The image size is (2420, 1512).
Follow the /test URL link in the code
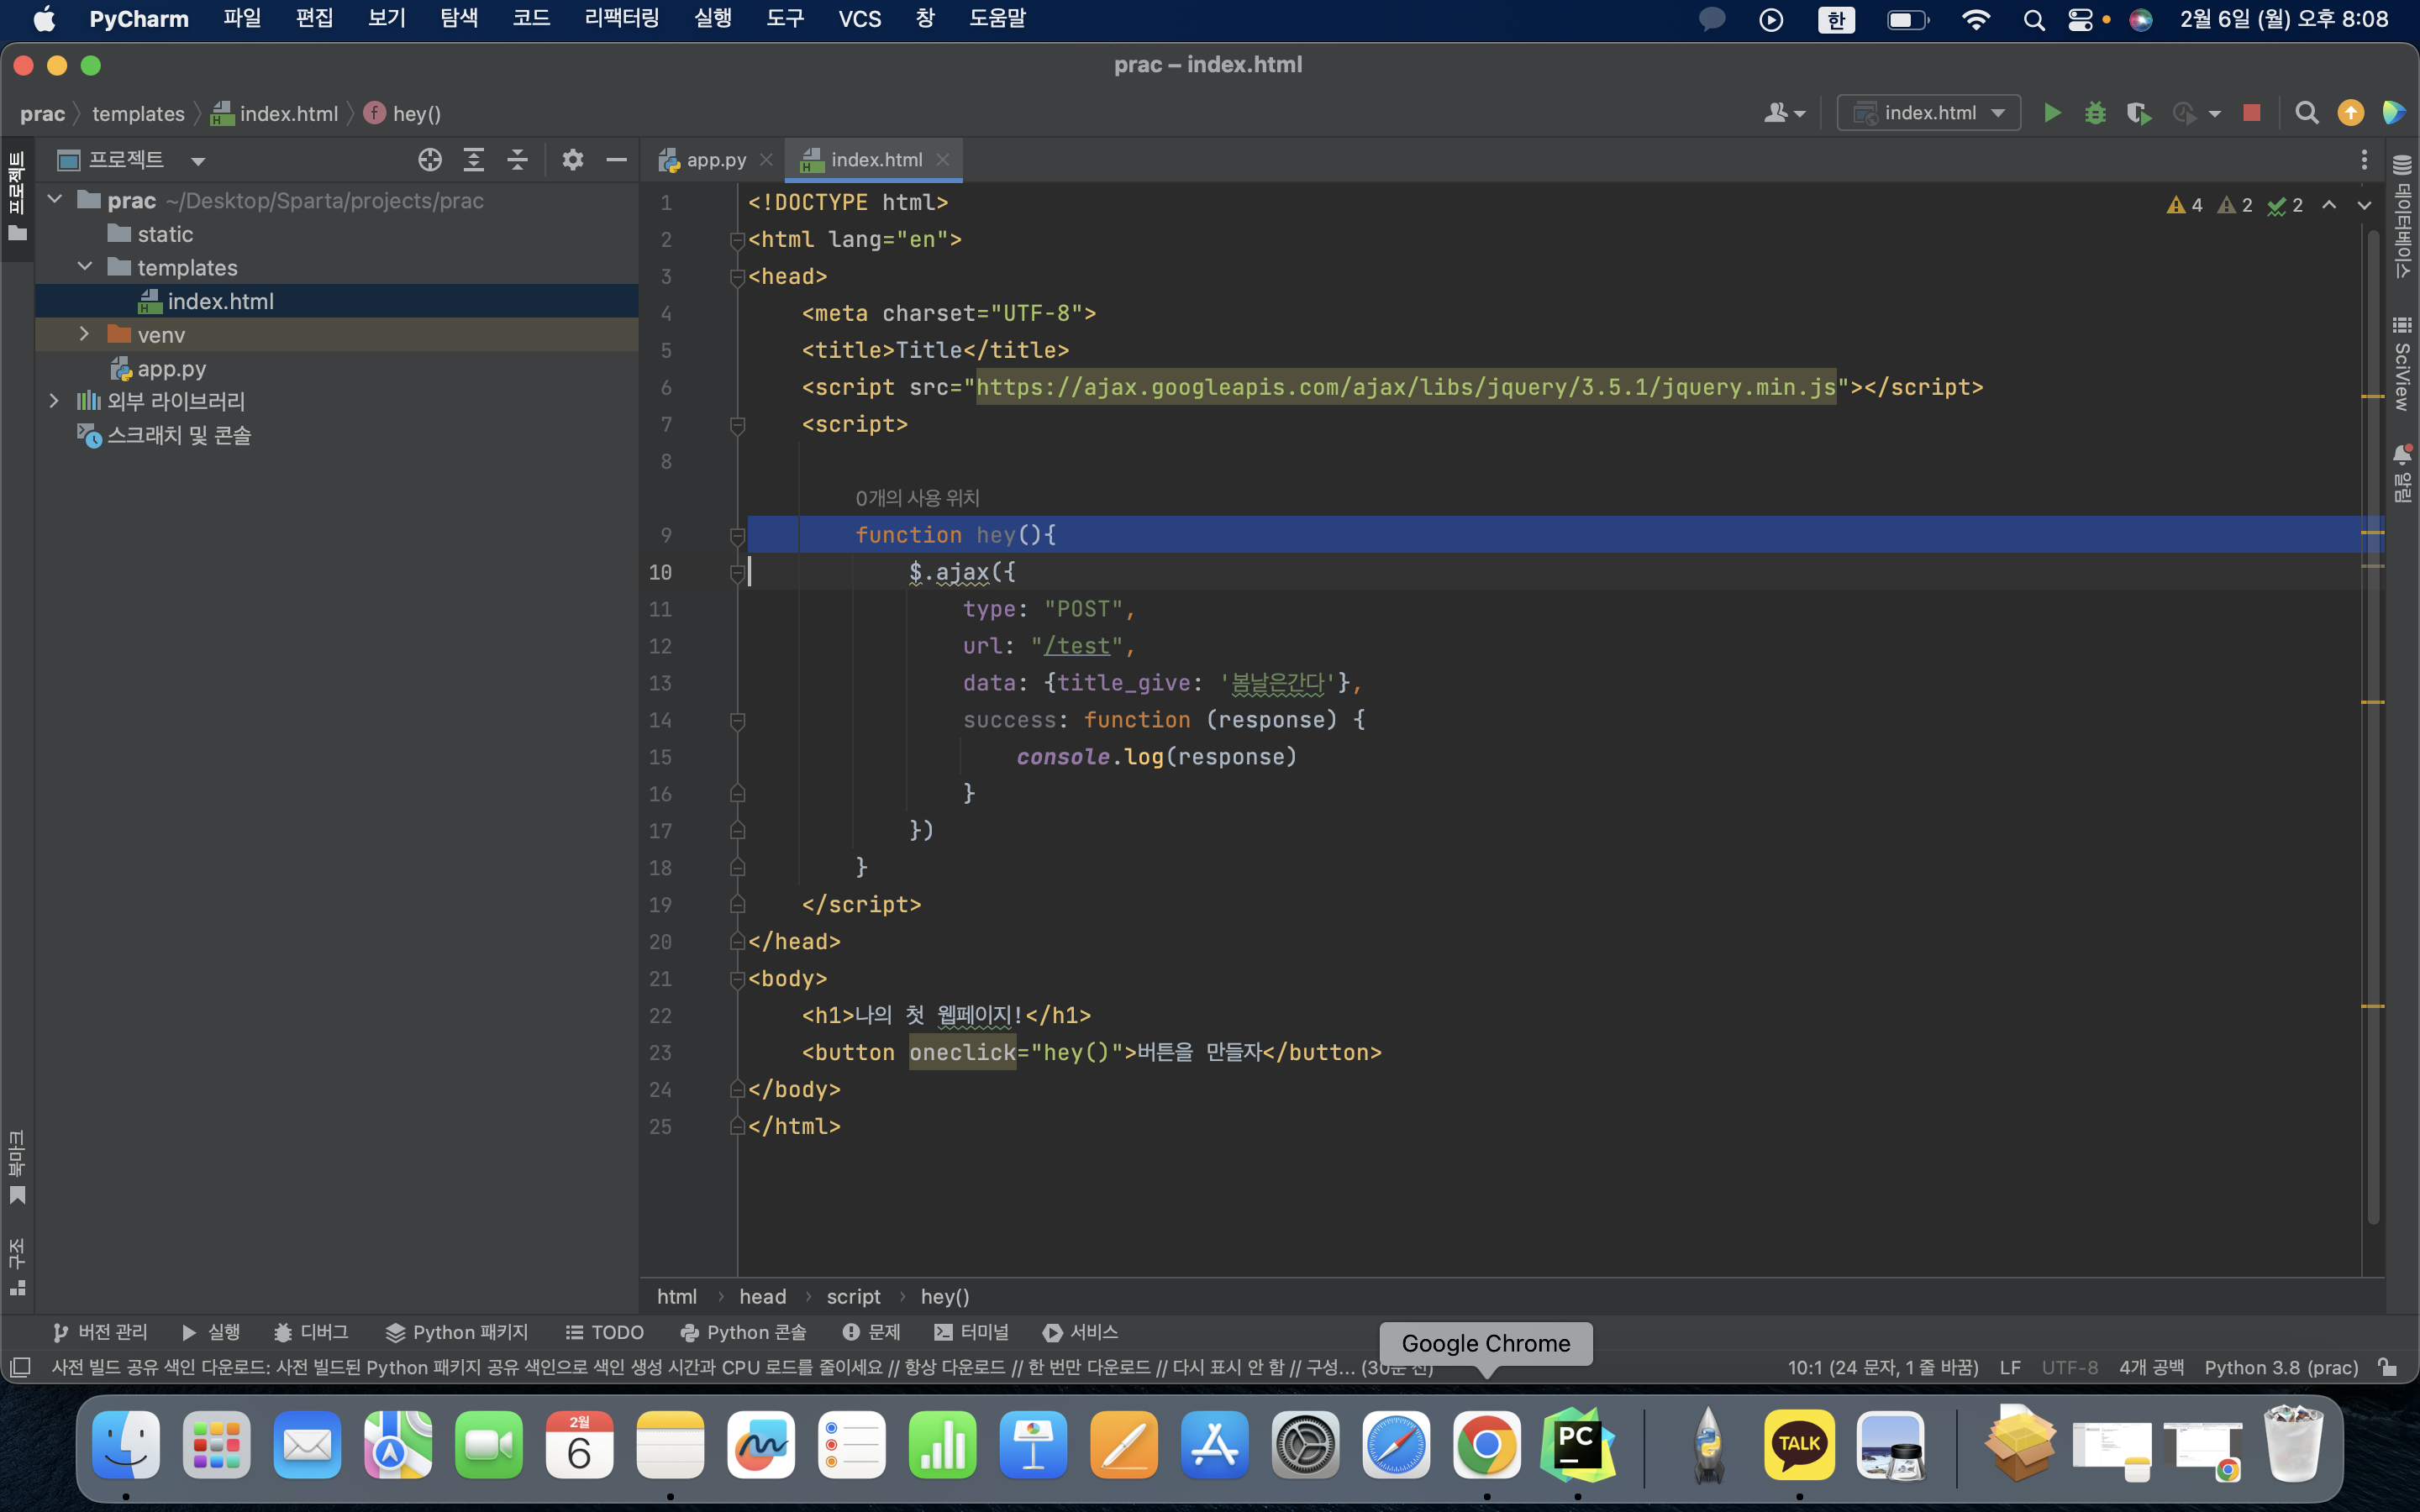(1077, 646)
